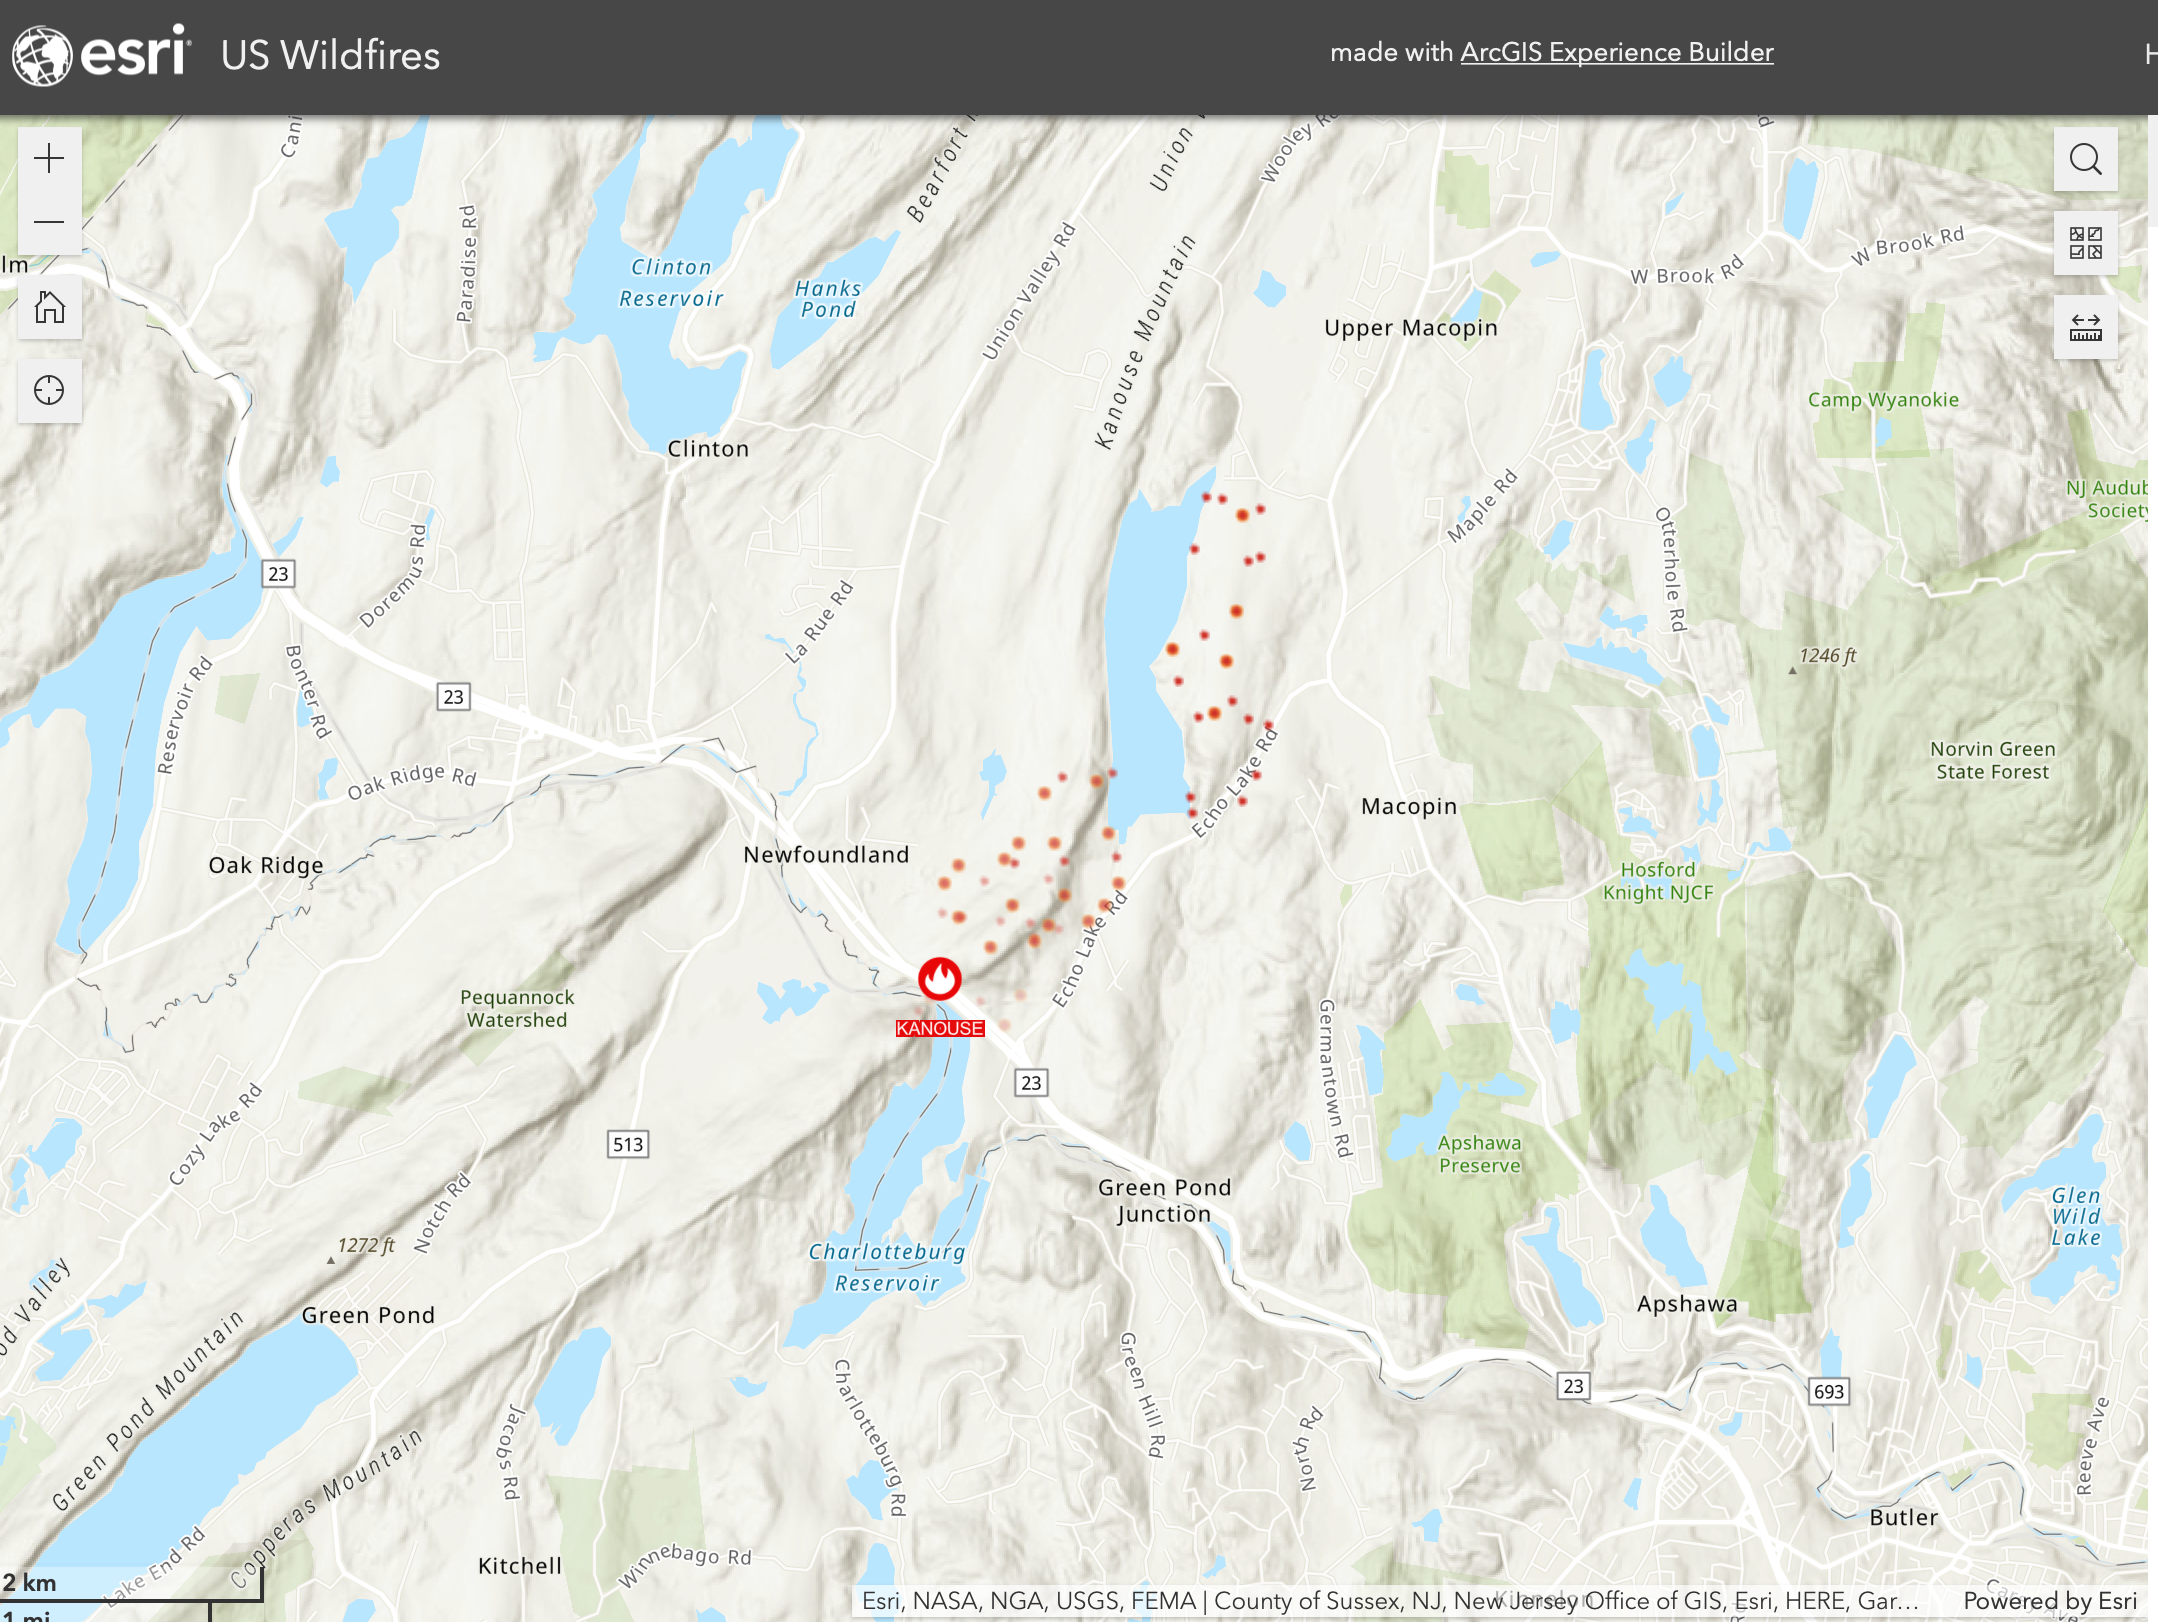
Task: Click the Norvin Green State Forest label
Action: pos(1992,760)
